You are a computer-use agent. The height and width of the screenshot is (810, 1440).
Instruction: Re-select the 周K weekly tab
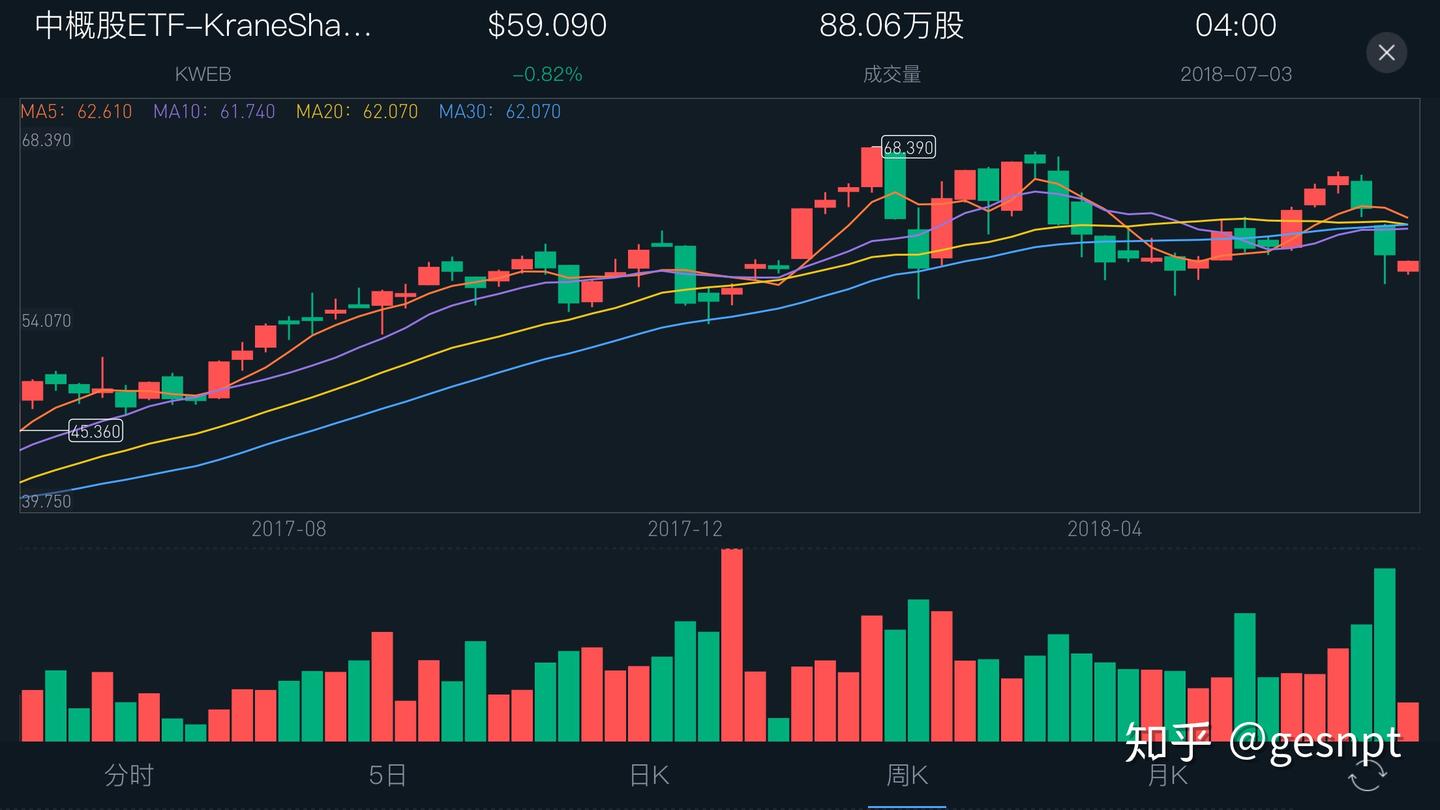tap(907, 775)
